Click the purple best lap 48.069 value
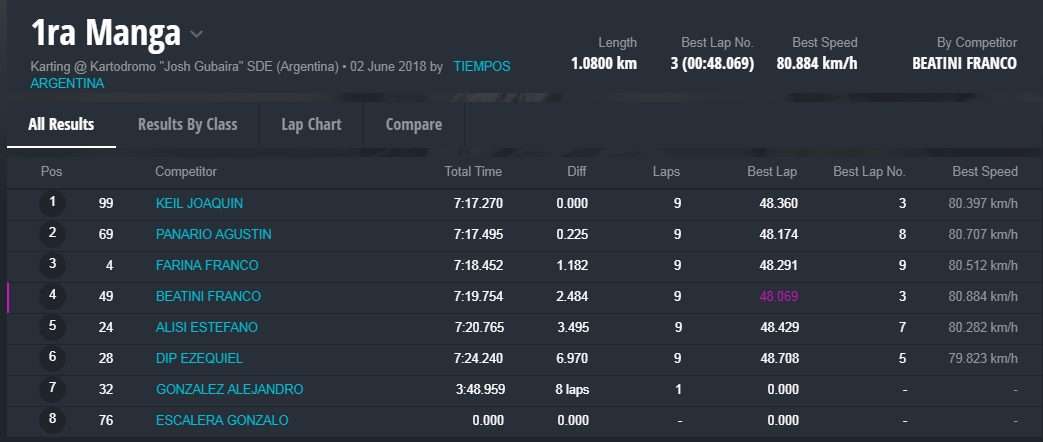 pyautogui.click(x=778, y=296)
